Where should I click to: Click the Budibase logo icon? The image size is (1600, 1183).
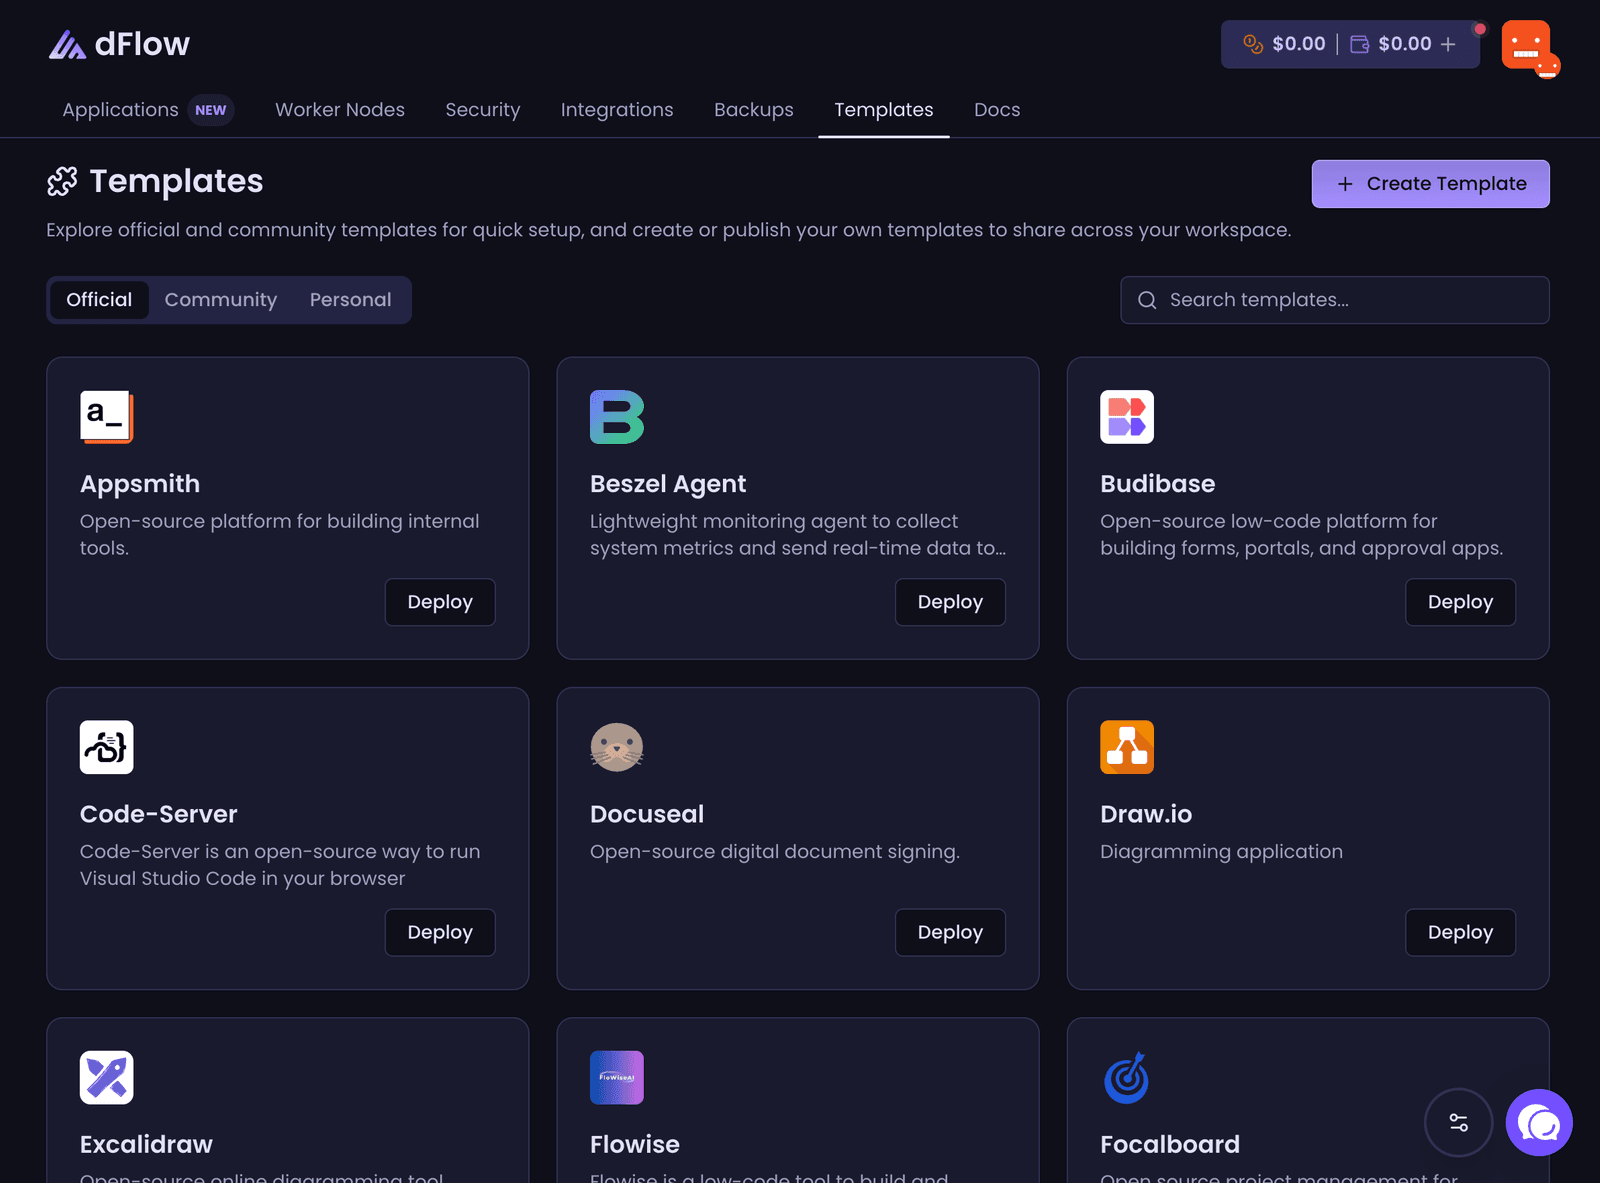coord(1127,417)
